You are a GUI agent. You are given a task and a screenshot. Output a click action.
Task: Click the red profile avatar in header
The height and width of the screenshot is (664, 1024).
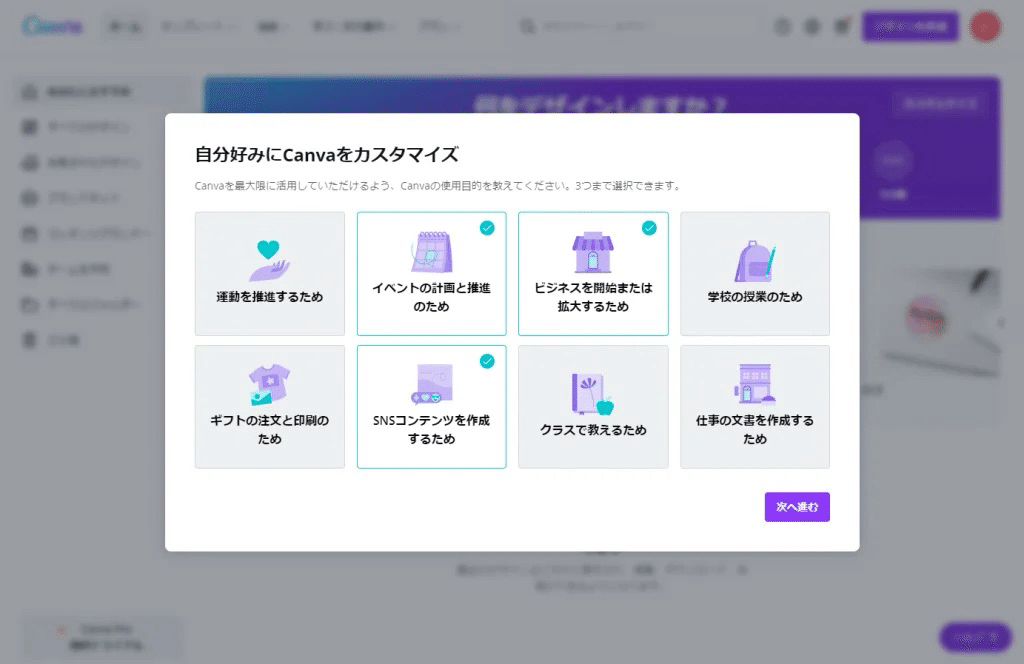985,27
